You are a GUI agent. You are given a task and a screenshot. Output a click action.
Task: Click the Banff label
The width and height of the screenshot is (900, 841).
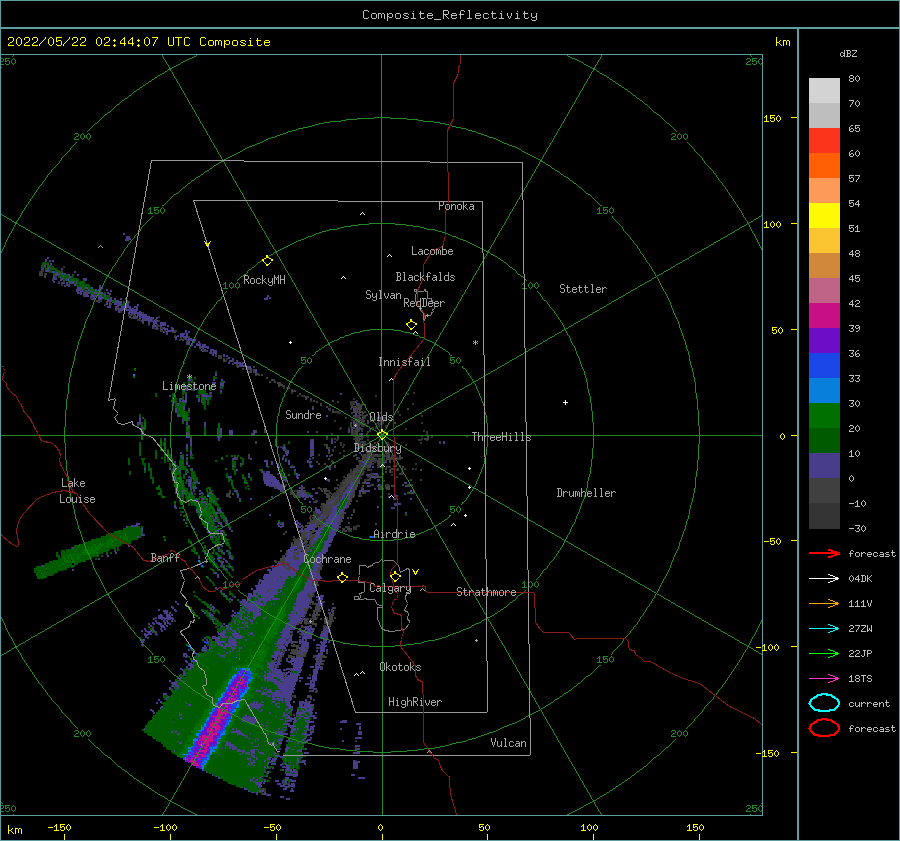[x=165, y=557]
